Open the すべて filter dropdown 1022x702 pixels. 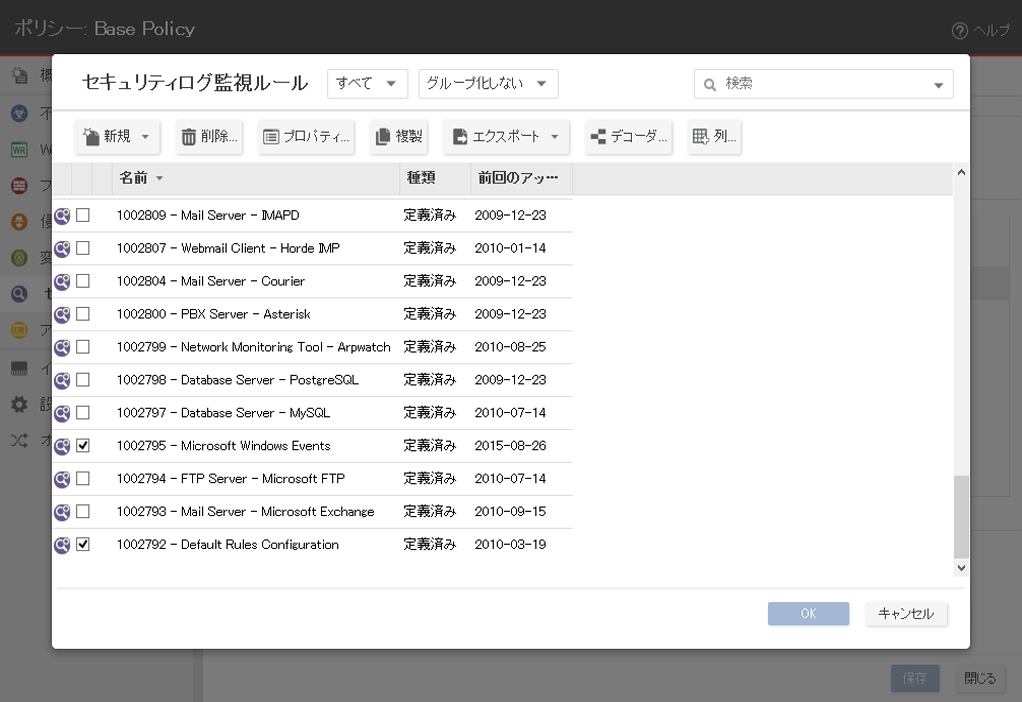pyautogui.click(x=367, y=84)
